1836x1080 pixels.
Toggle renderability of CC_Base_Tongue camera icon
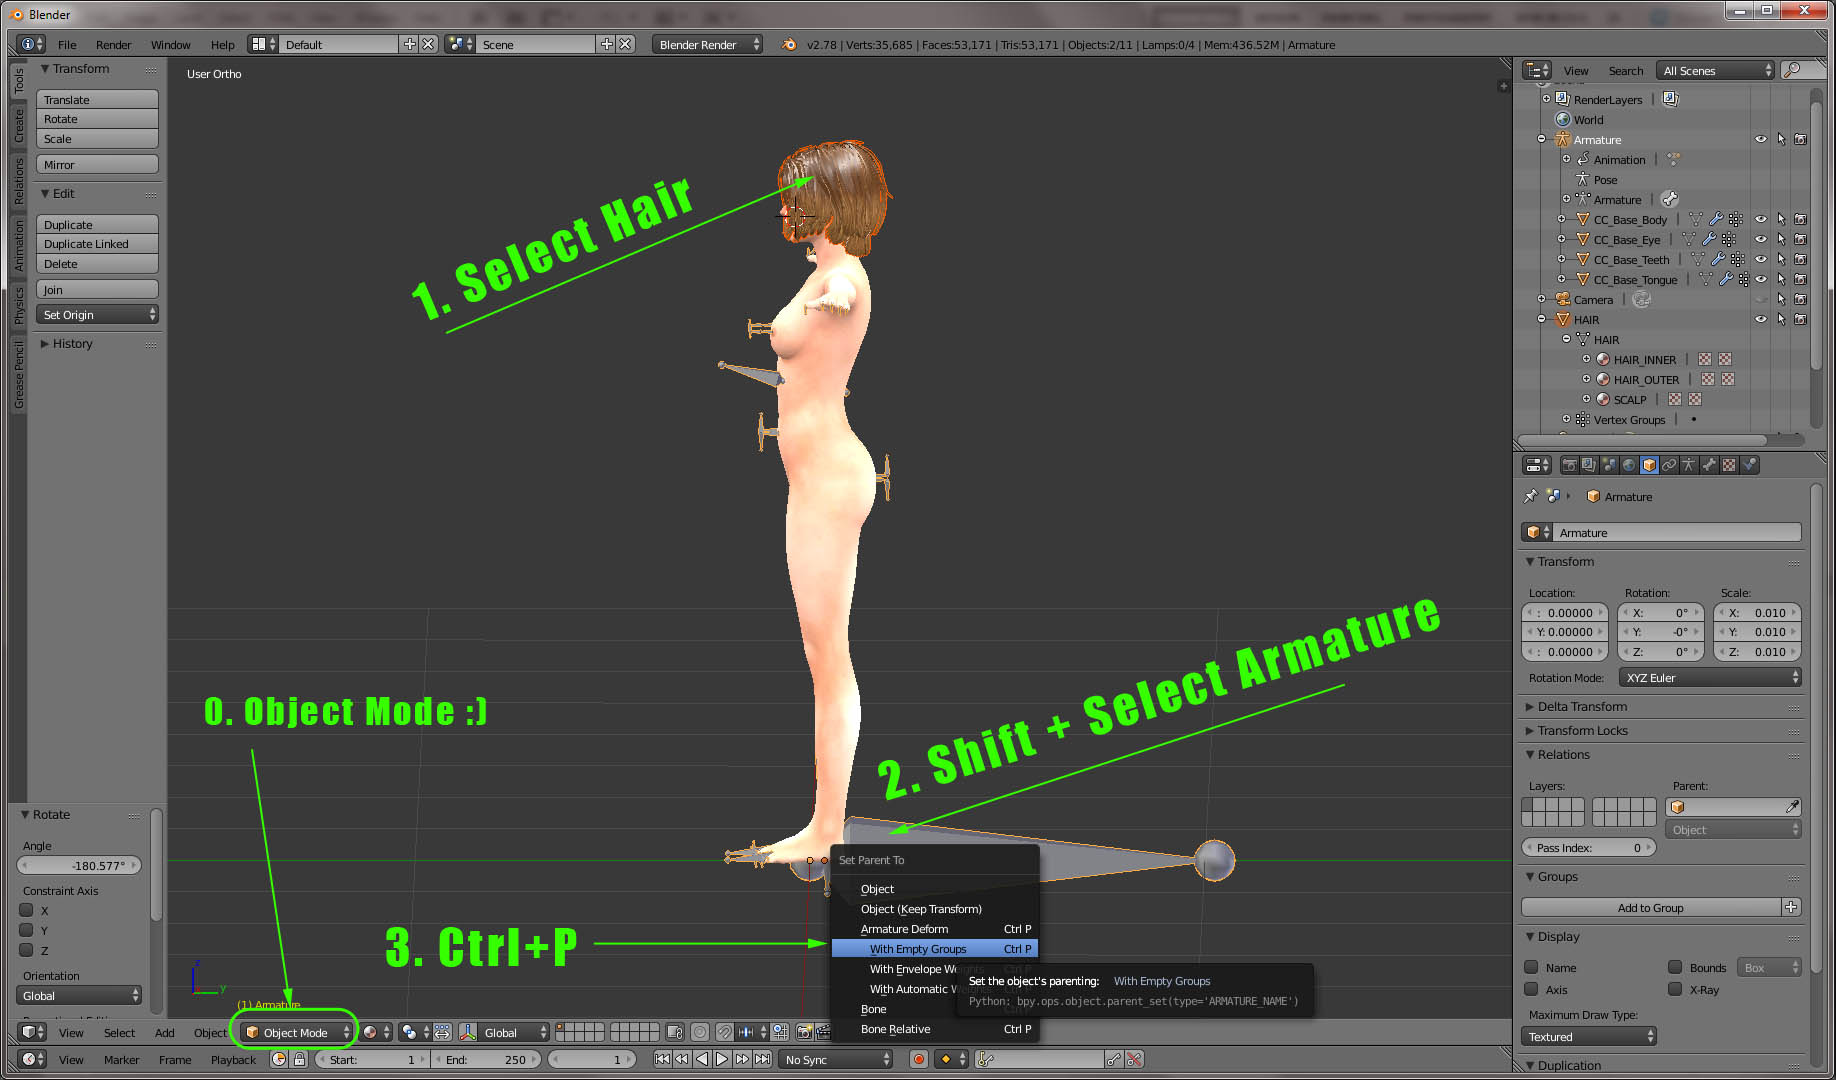[1800, 279]
